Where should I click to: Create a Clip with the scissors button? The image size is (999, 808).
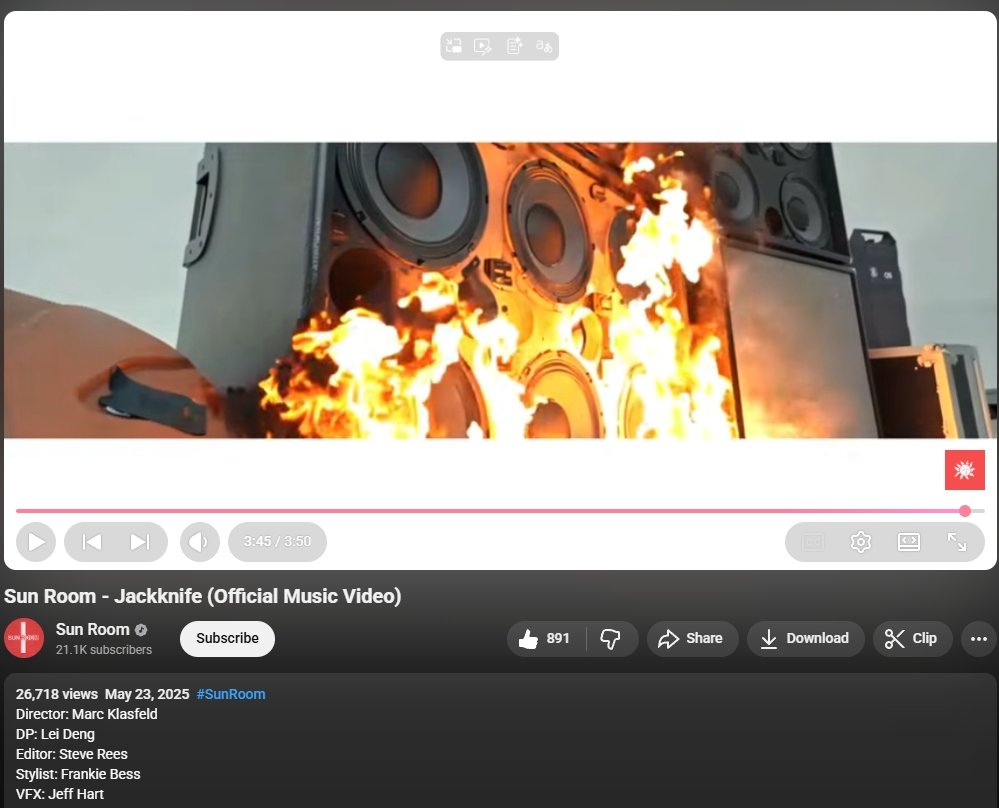(912, 638)
